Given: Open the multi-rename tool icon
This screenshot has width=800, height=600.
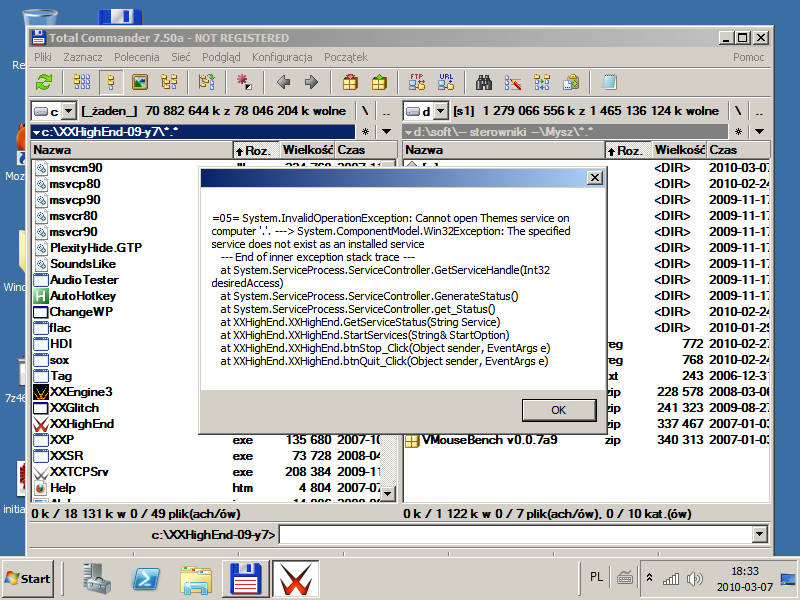Looking at the screenshot, I should [513, 82].
